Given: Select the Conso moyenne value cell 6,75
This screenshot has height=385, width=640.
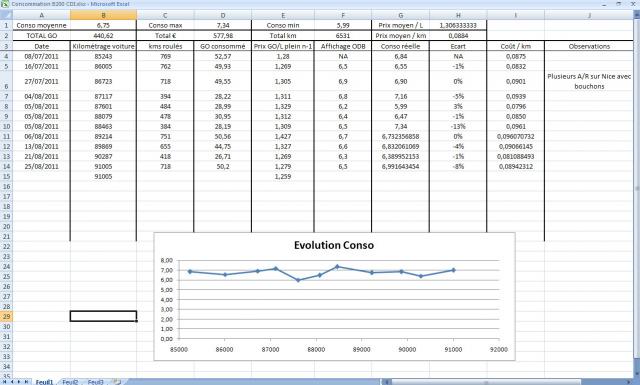Looking at the screenshot, I should click(x=103, y=25).
